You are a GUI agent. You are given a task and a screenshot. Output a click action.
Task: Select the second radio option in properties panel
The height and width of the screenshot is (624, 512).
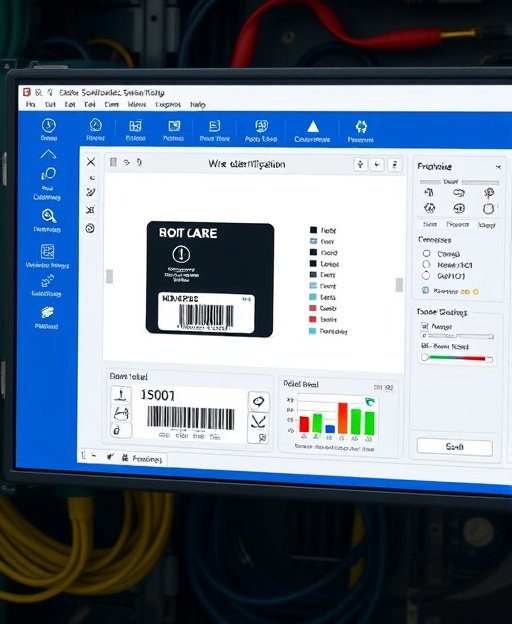(426, 264)
